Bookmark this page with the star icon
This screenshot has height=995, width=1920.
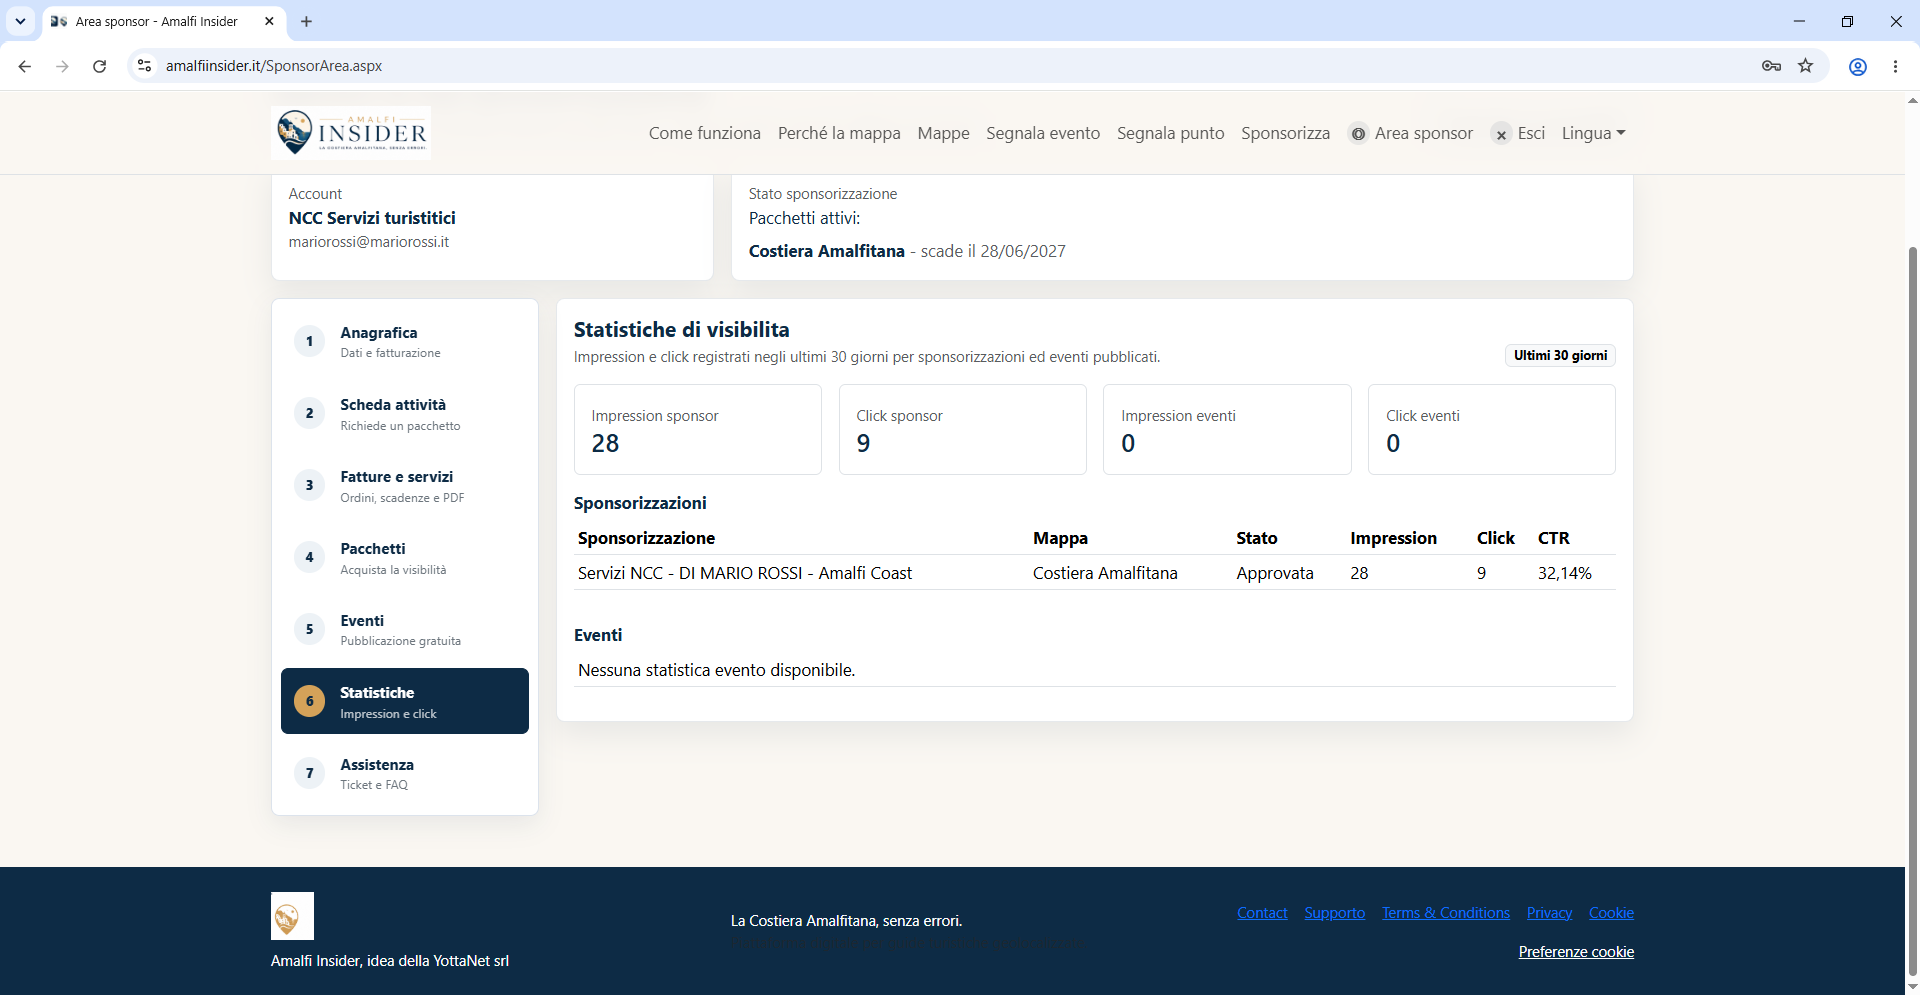[x=1805, y=66]
